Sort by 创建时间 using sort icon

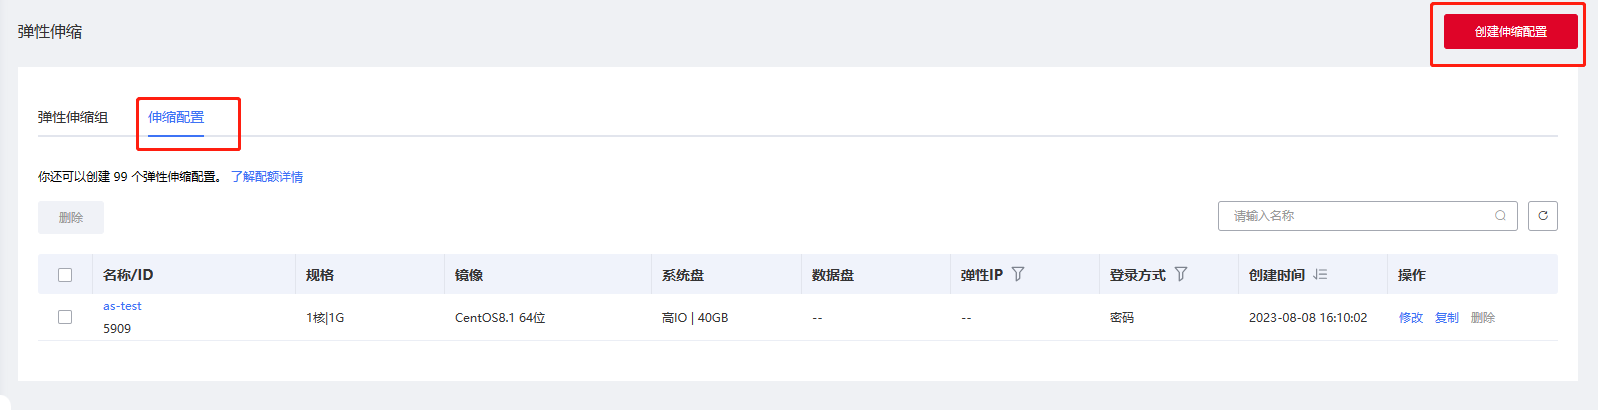click(1320, 274)
